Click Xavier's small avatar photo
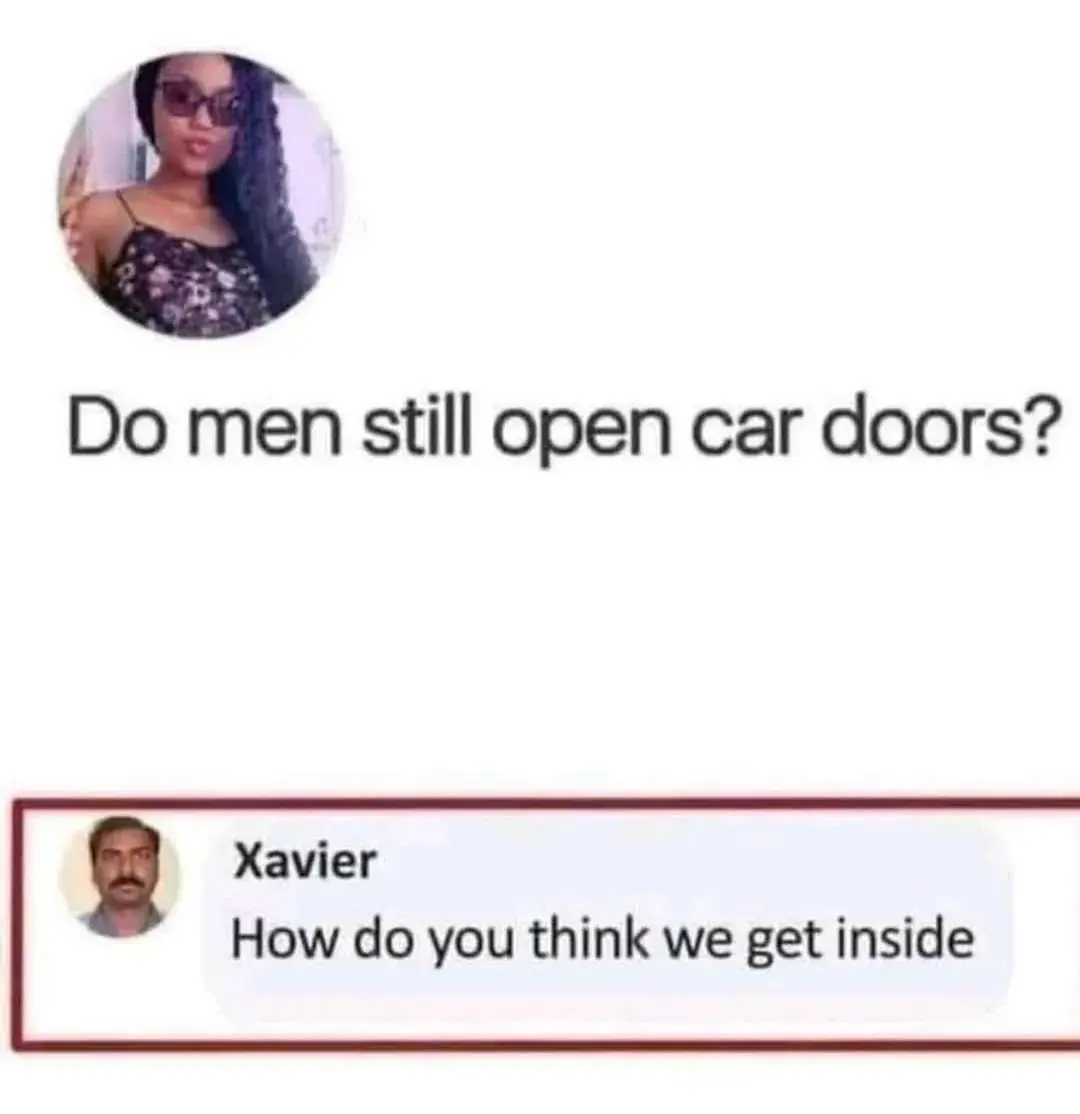This screenshot has height=1114, width=1080. click(x=121, y=877)
